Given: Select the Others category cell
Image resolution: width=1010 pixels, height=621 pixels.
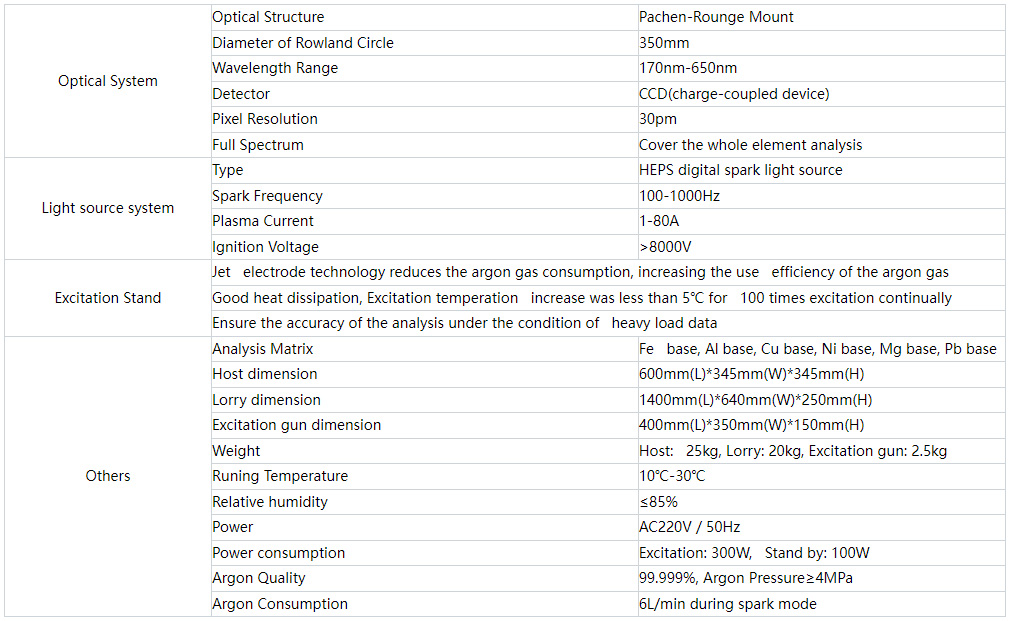Looking at the screenshot, I should coord(108,476).
